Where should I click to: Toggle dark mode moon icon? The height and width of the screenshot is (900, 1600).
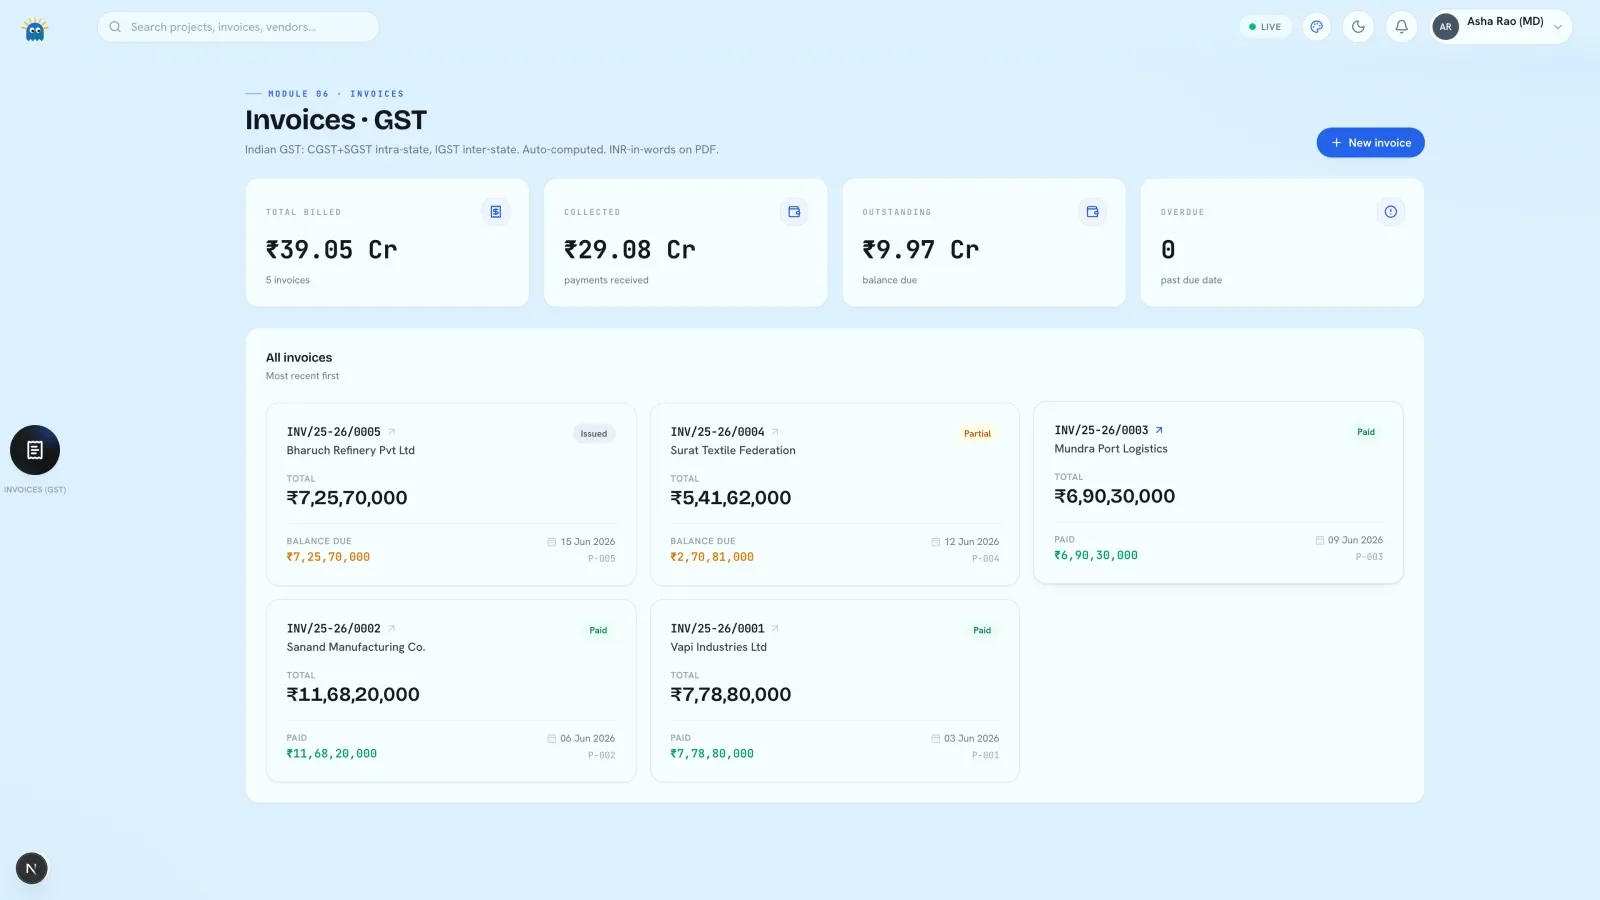point(1358,27)
